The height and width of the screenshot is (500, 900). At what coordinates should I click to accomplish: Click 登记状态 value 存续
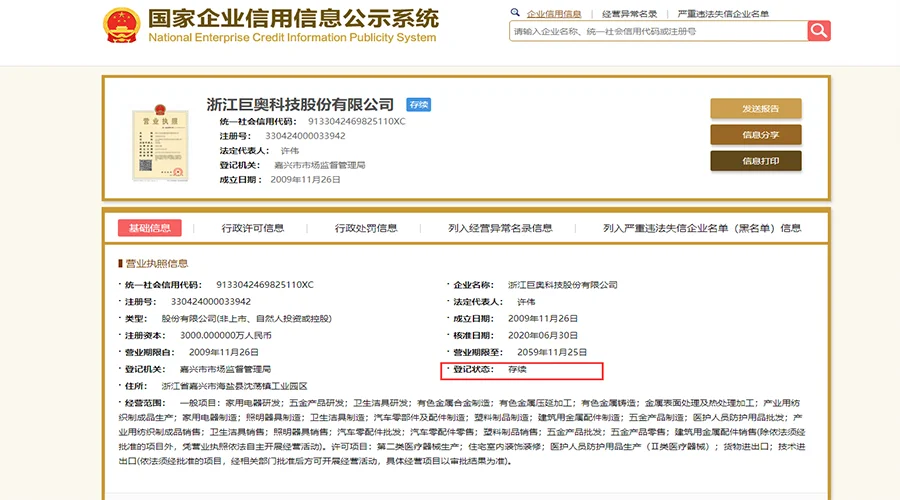pos(517,369)
